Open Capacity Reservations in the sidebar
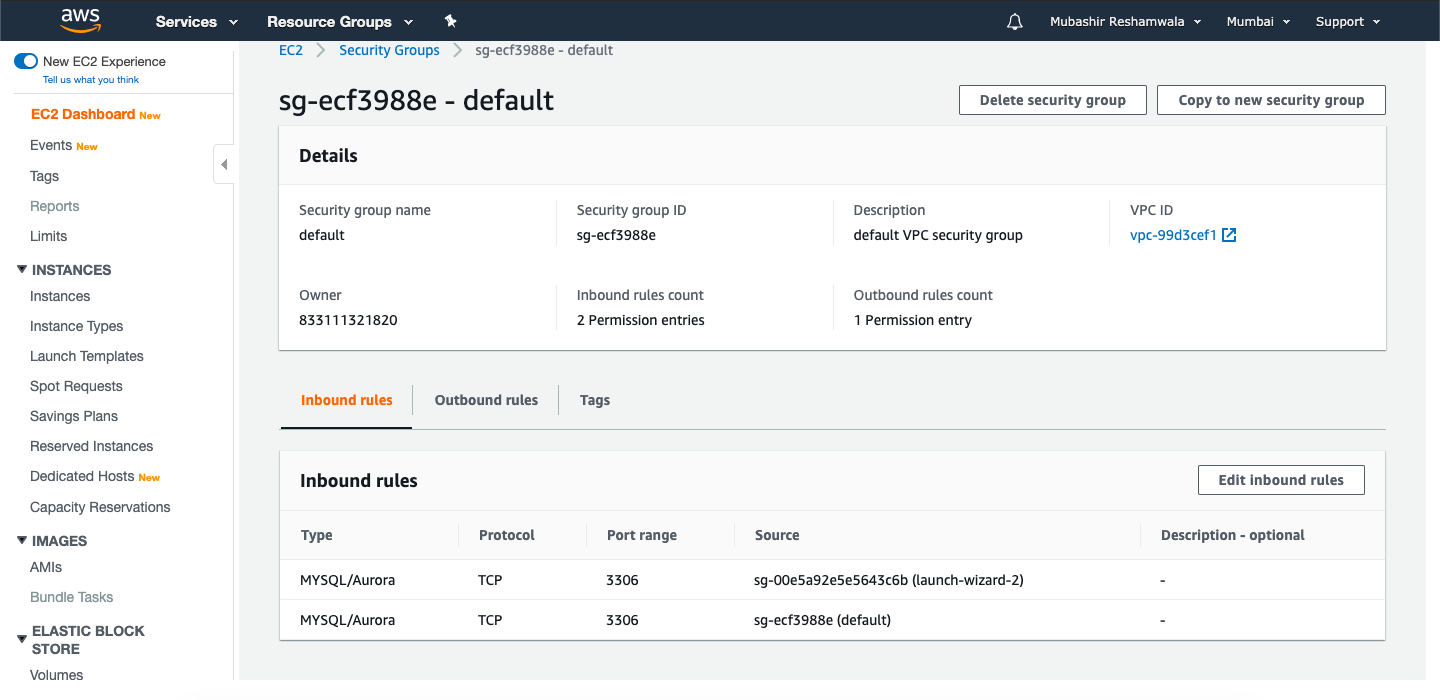 (x=100, y=507)
